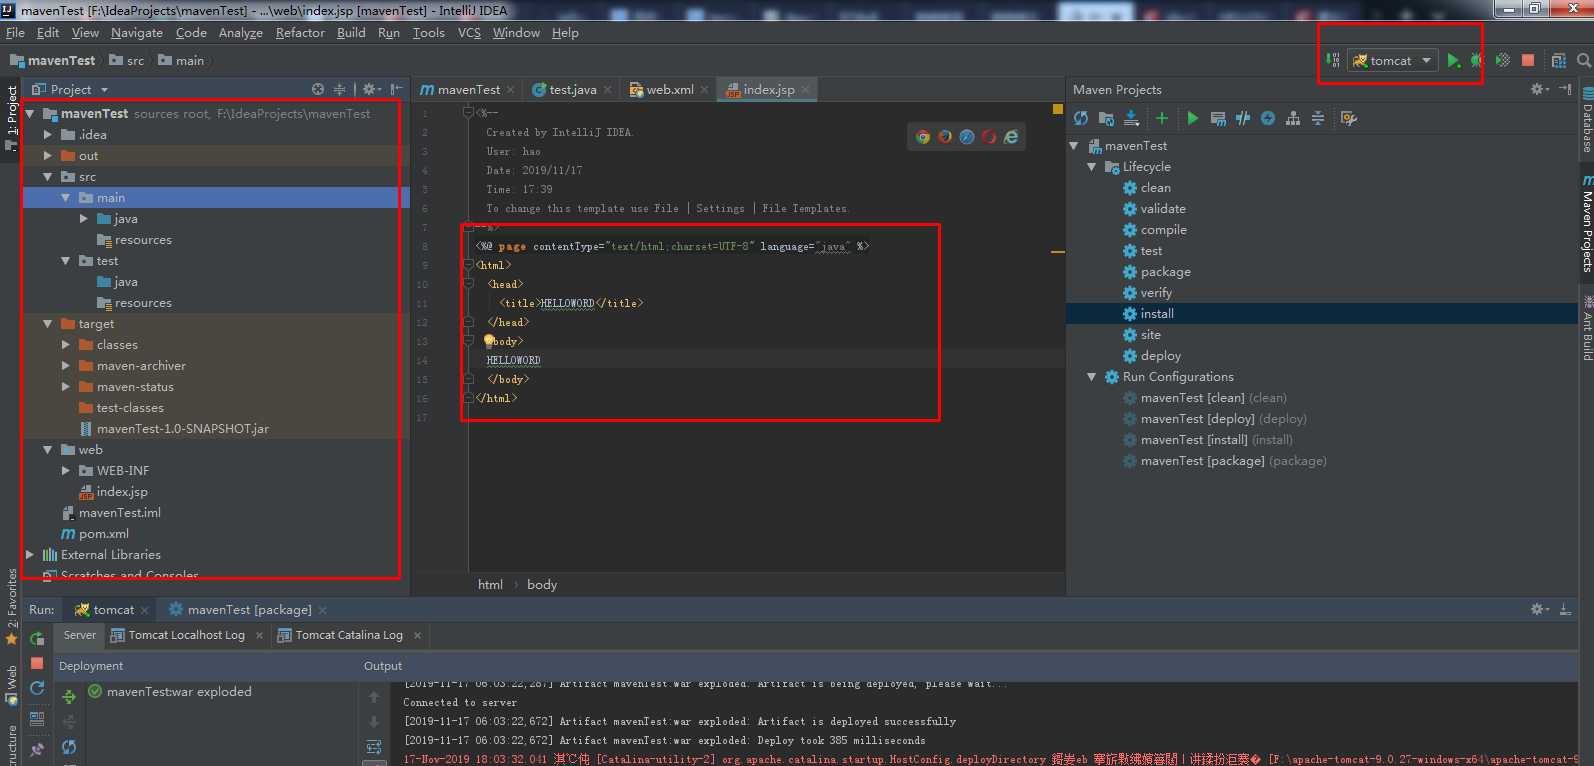
Task: Collapse Run Configurations node
Action: pyautogui.click(x=1091, y=377)
